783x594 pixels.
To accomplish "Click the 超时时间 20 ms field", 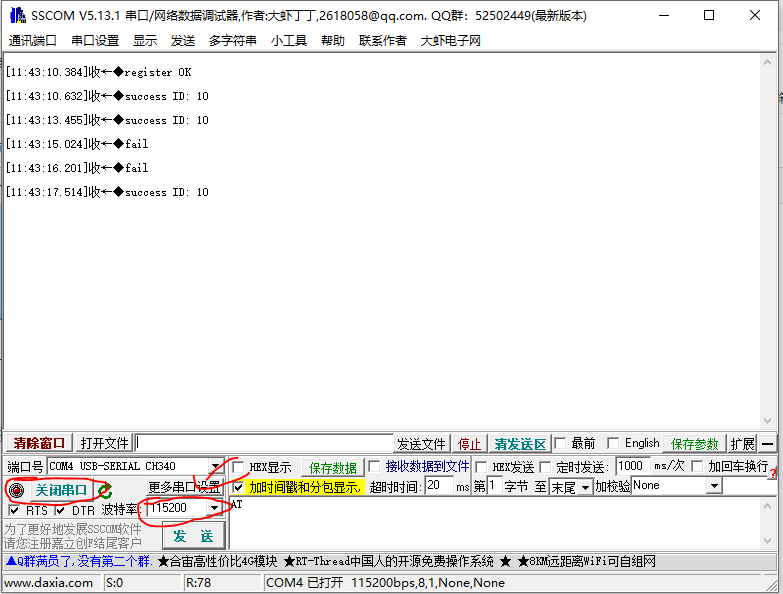I will point(439,485).
